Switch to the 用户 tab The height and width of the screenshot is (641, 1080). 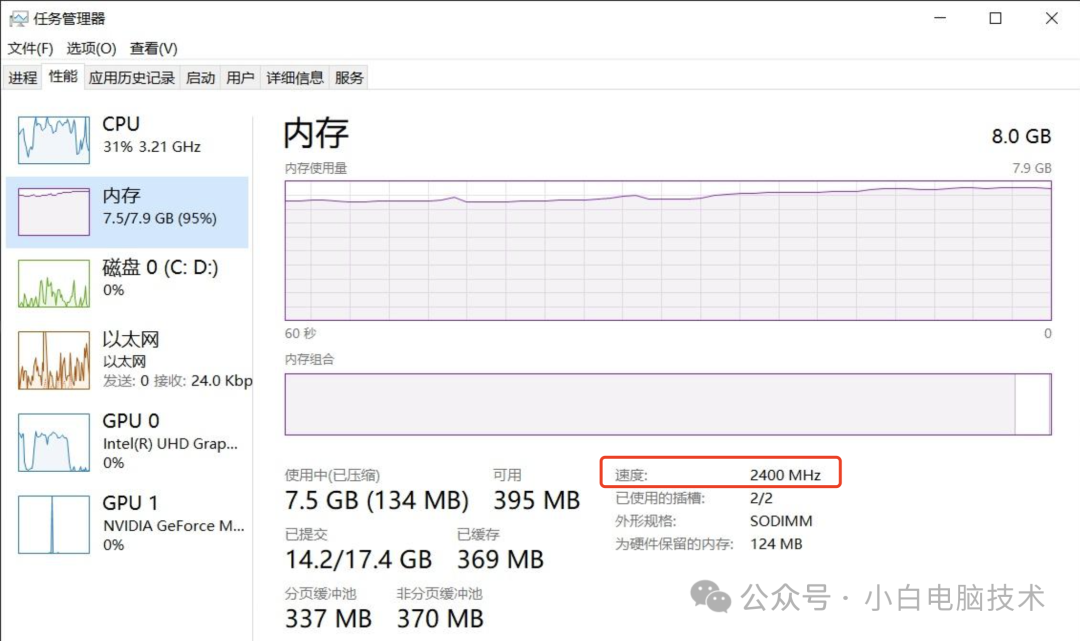(240, 78)
